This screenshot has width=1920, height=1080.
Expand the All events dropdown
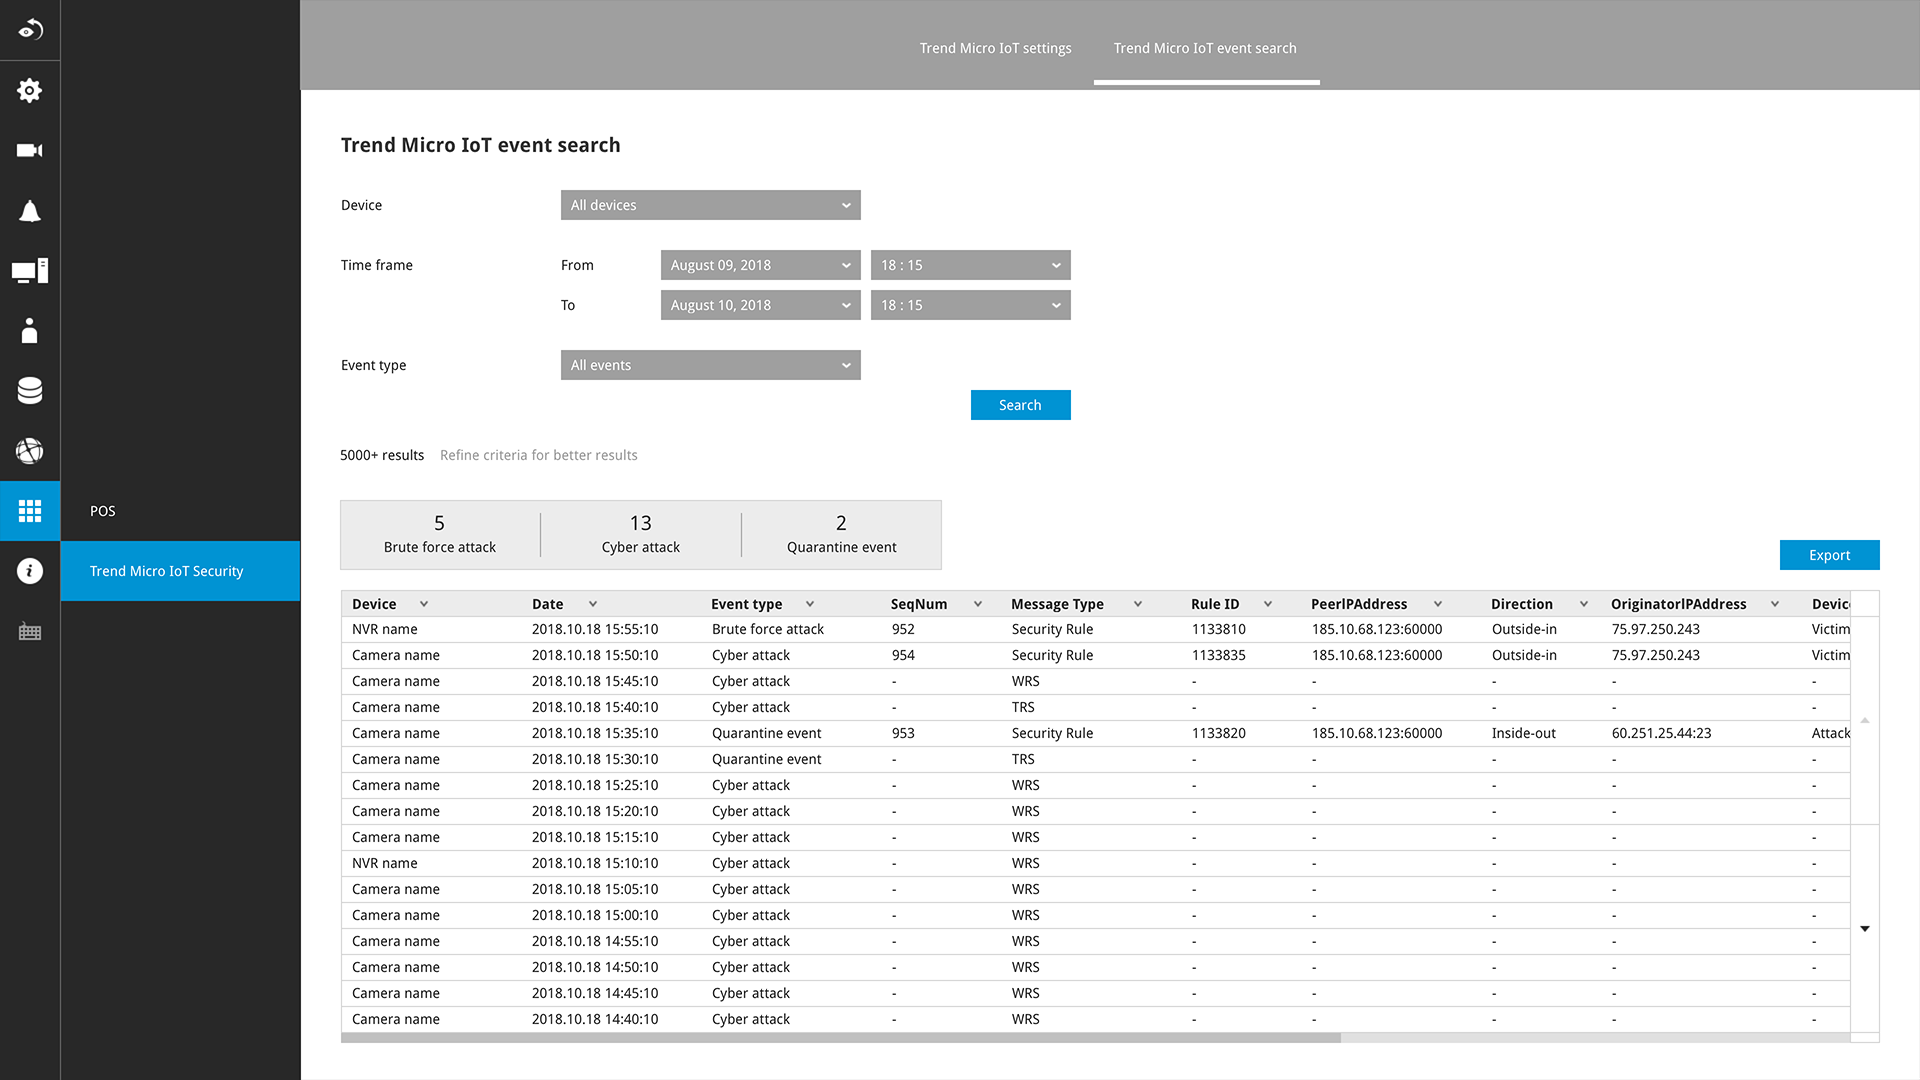click(x=710, y=365)
